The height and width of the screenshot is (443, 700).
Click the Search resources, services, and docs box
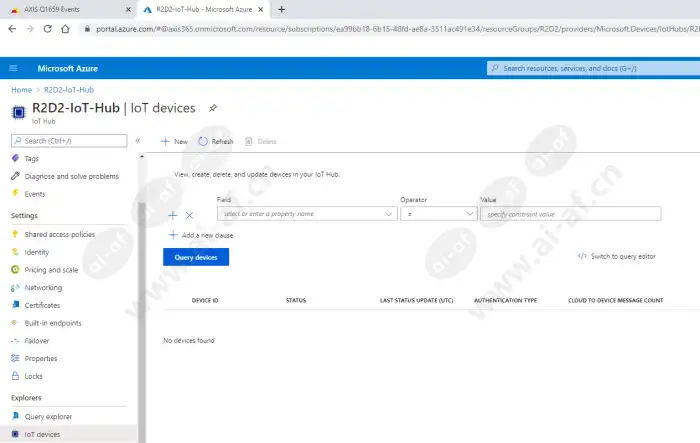pos(594,68)
